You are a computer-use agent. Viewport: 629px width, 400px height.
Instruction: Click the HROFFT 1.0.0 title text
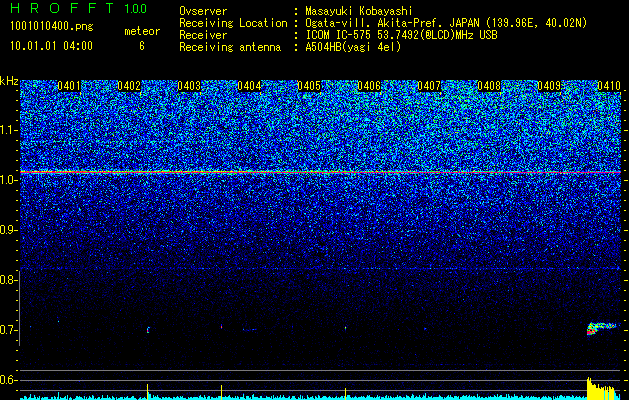tap(79, 8)
